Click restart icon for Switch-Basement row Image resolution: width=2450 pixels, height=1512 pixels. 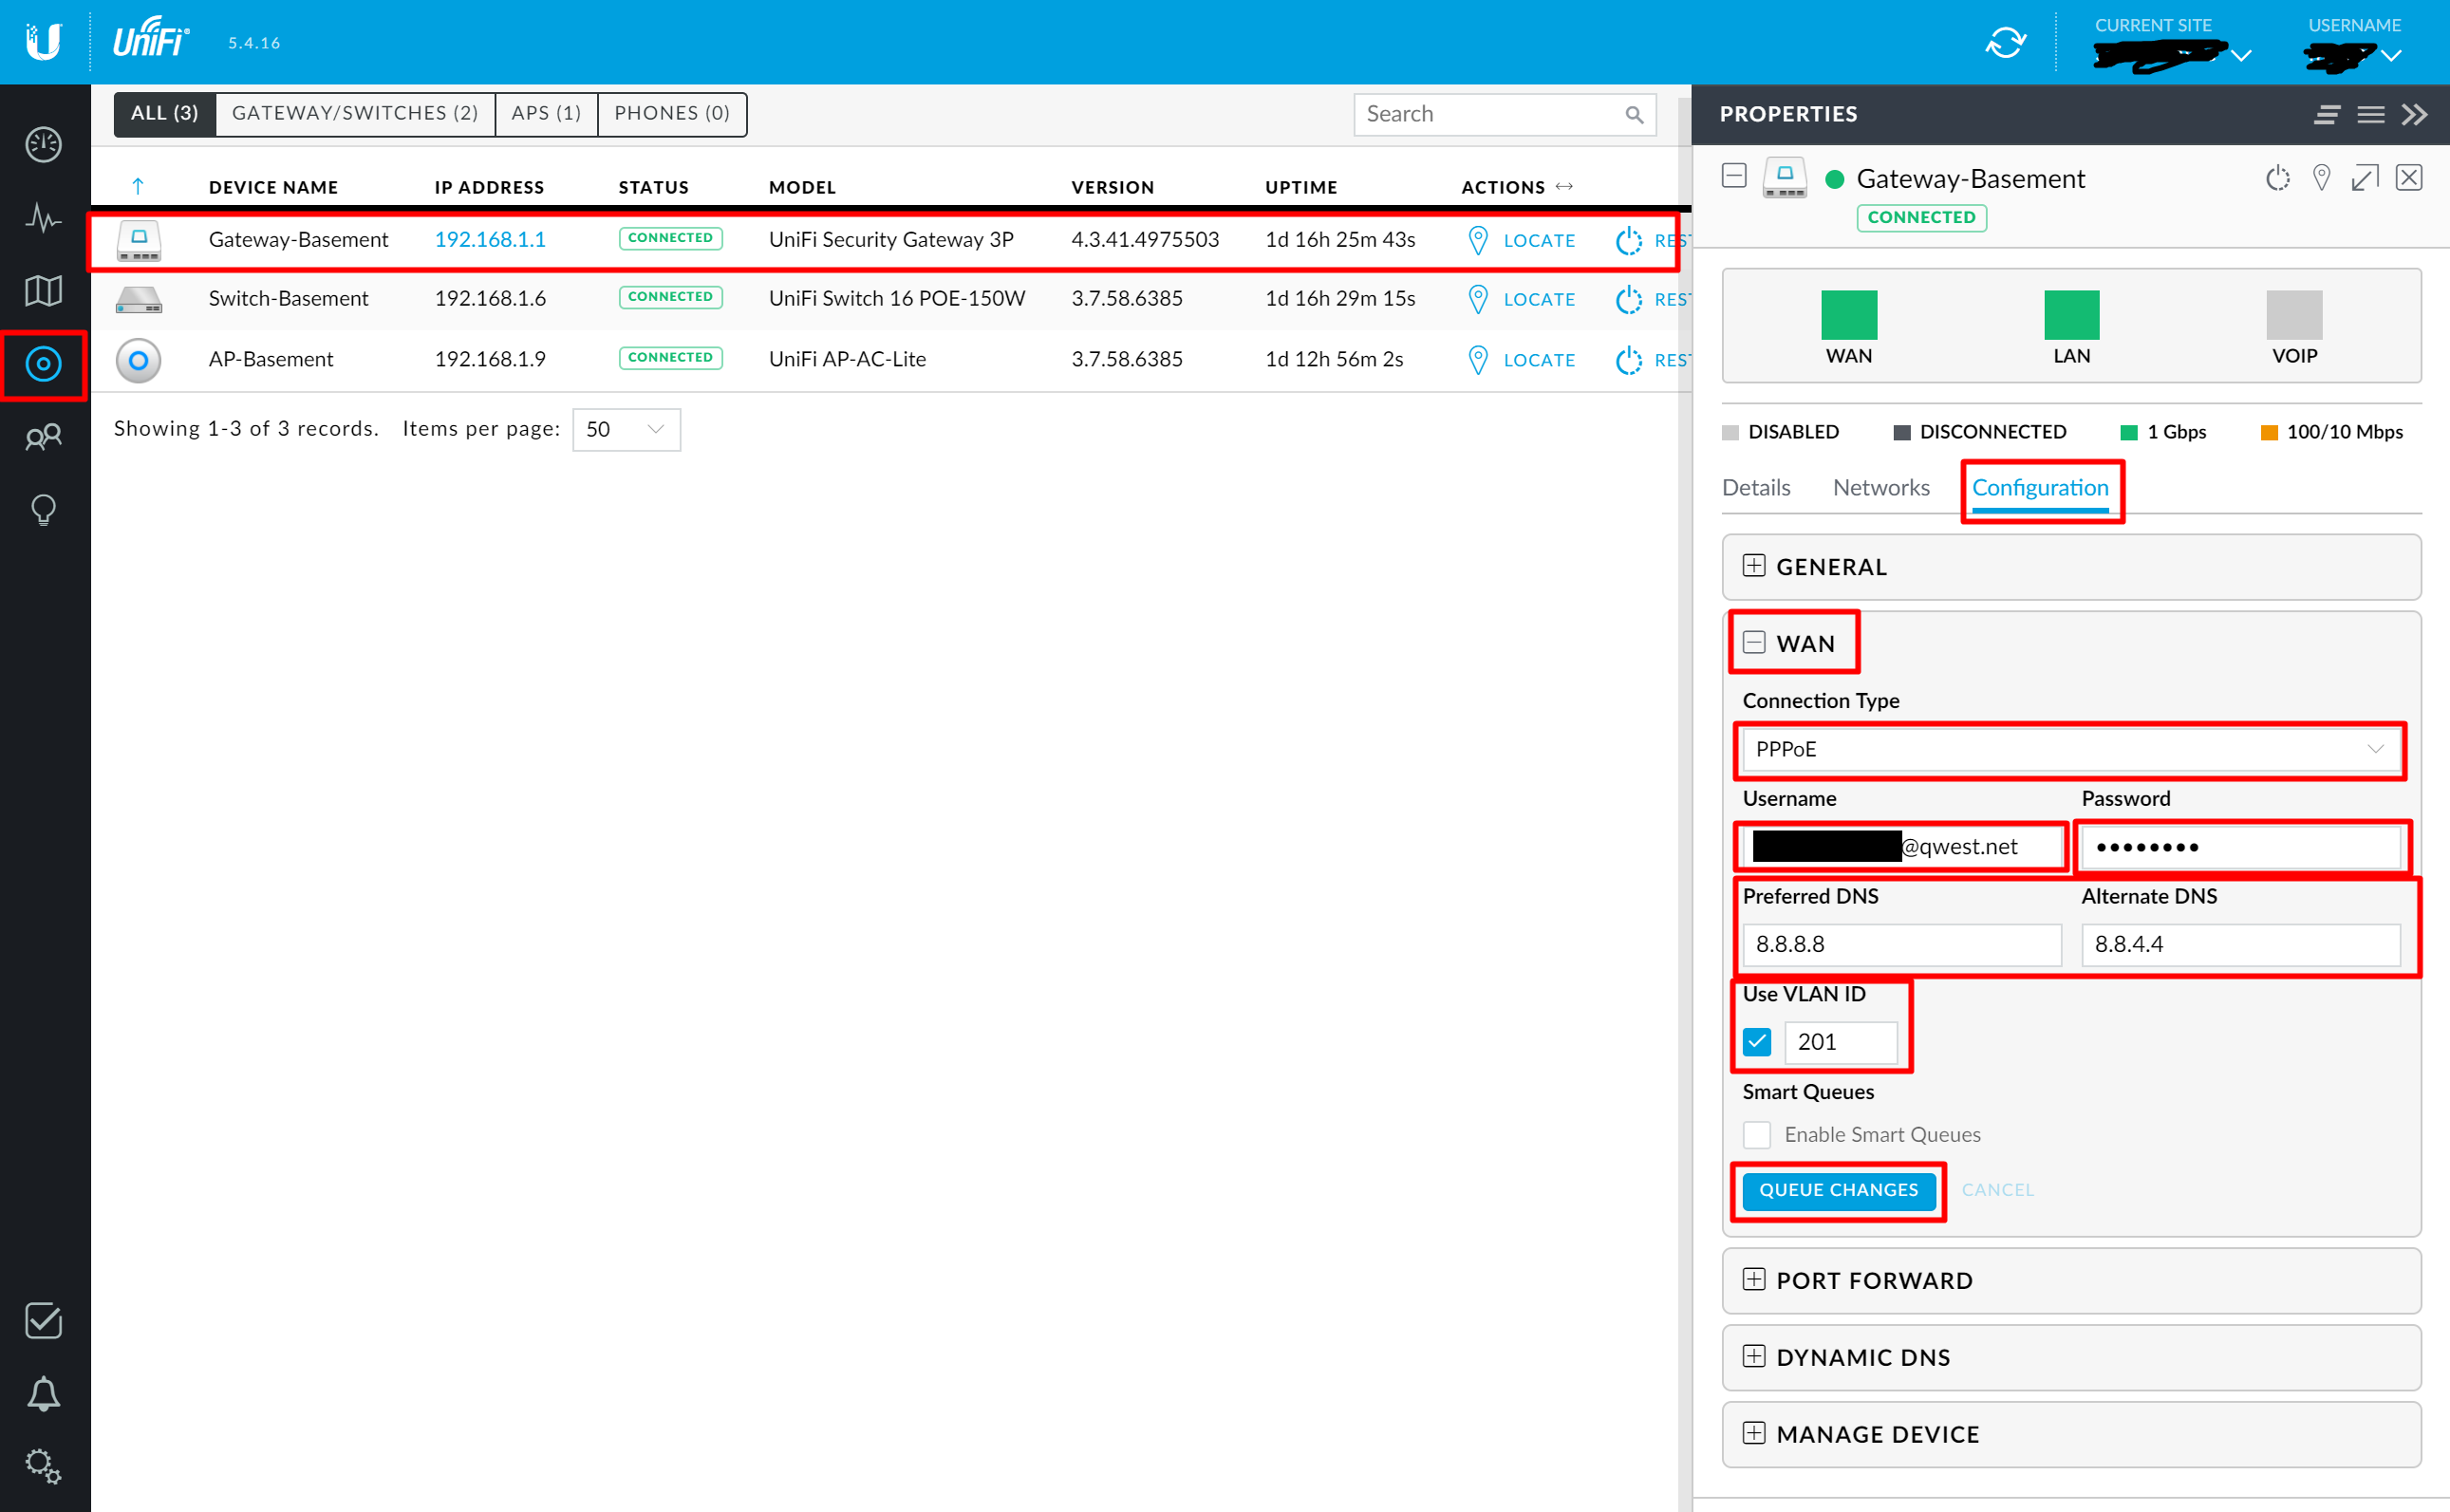pyautogui.click(x=1629, y=300)
